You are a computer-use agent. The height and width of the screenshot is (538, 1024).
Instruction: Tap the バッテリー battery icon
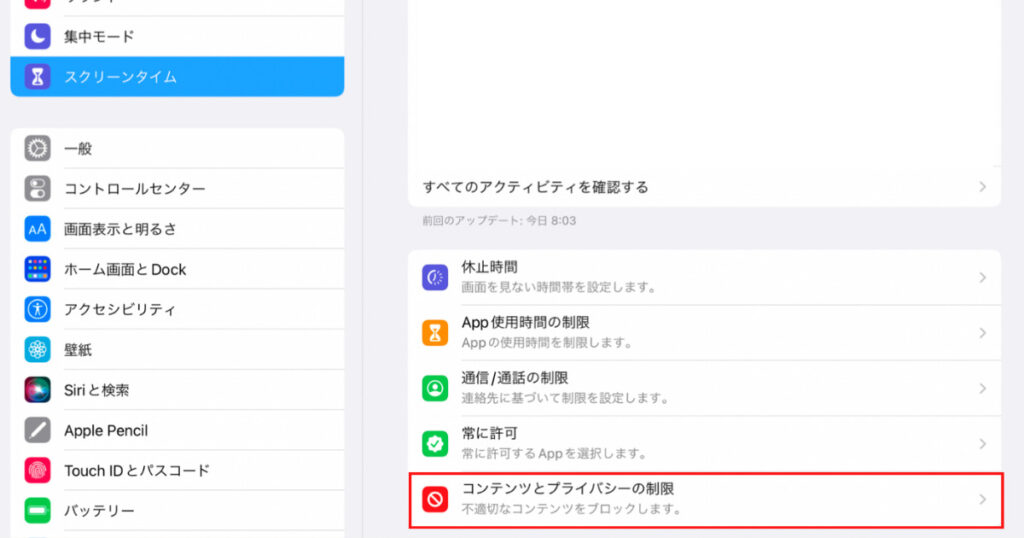pos(37,511)
